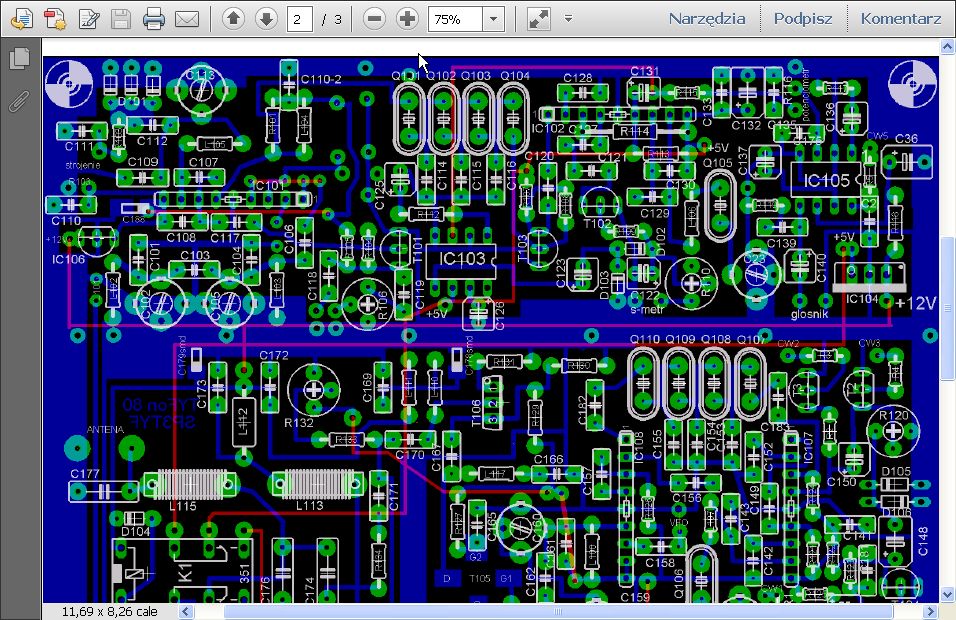Send file by email envelope icon
The width and height of the screenshot is (956, 620).
(186, 19)
